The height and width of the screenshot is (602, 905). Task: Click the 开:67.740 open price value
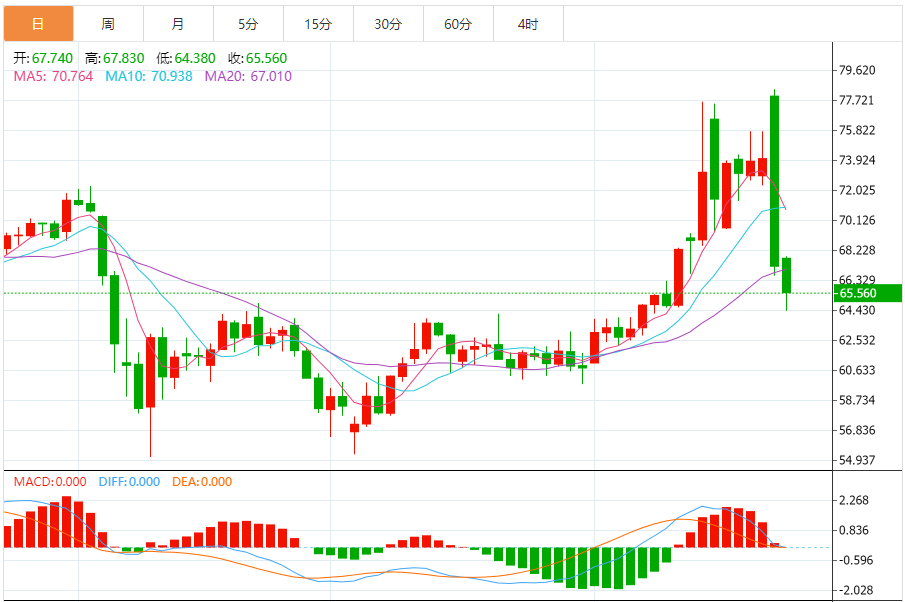coord(43,58)
